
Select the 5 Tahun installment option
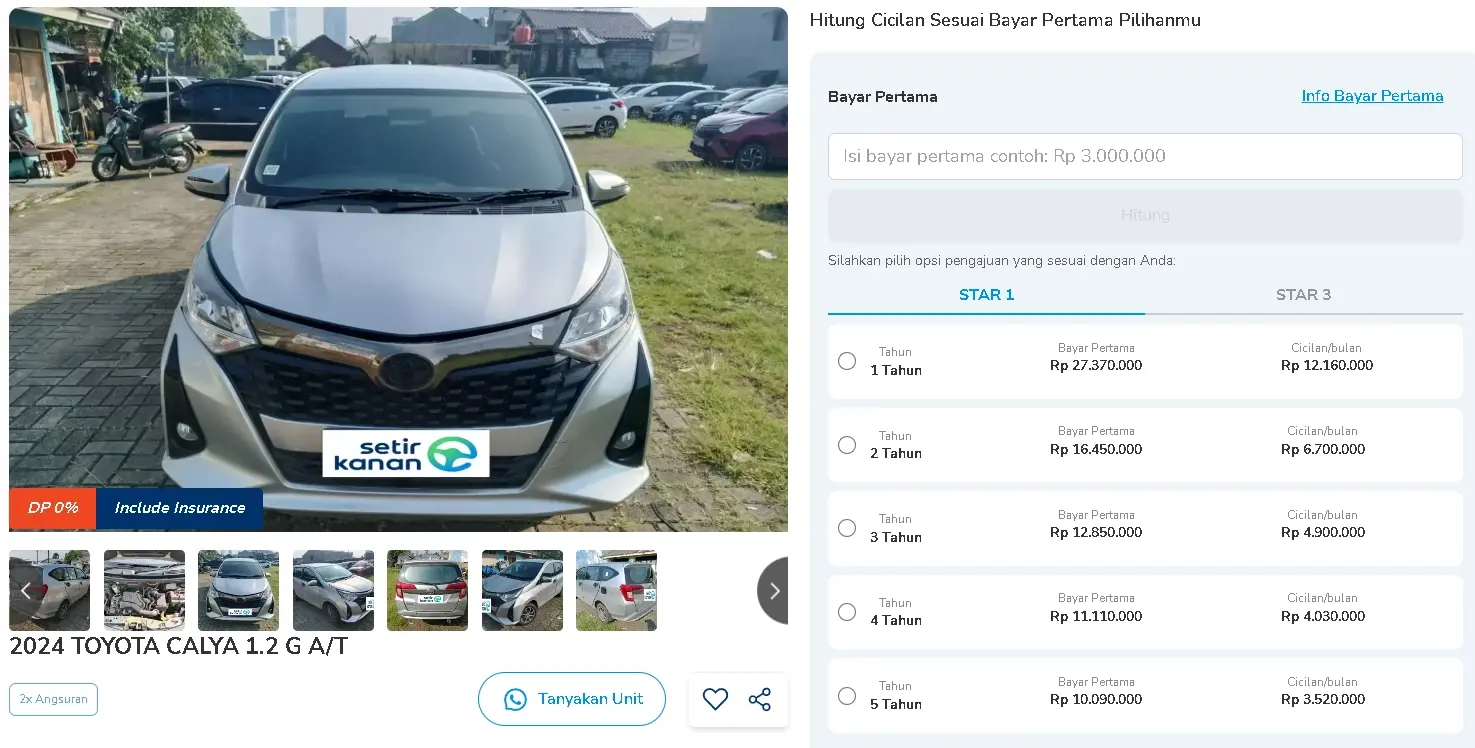847,696
